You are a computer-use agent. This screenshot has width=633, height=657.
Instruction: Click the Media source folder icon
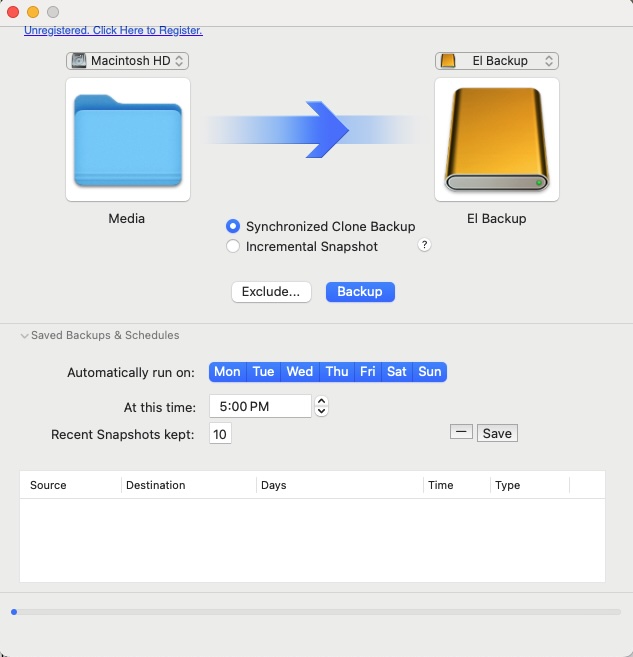pyautogui.click(x=128, y=140)
